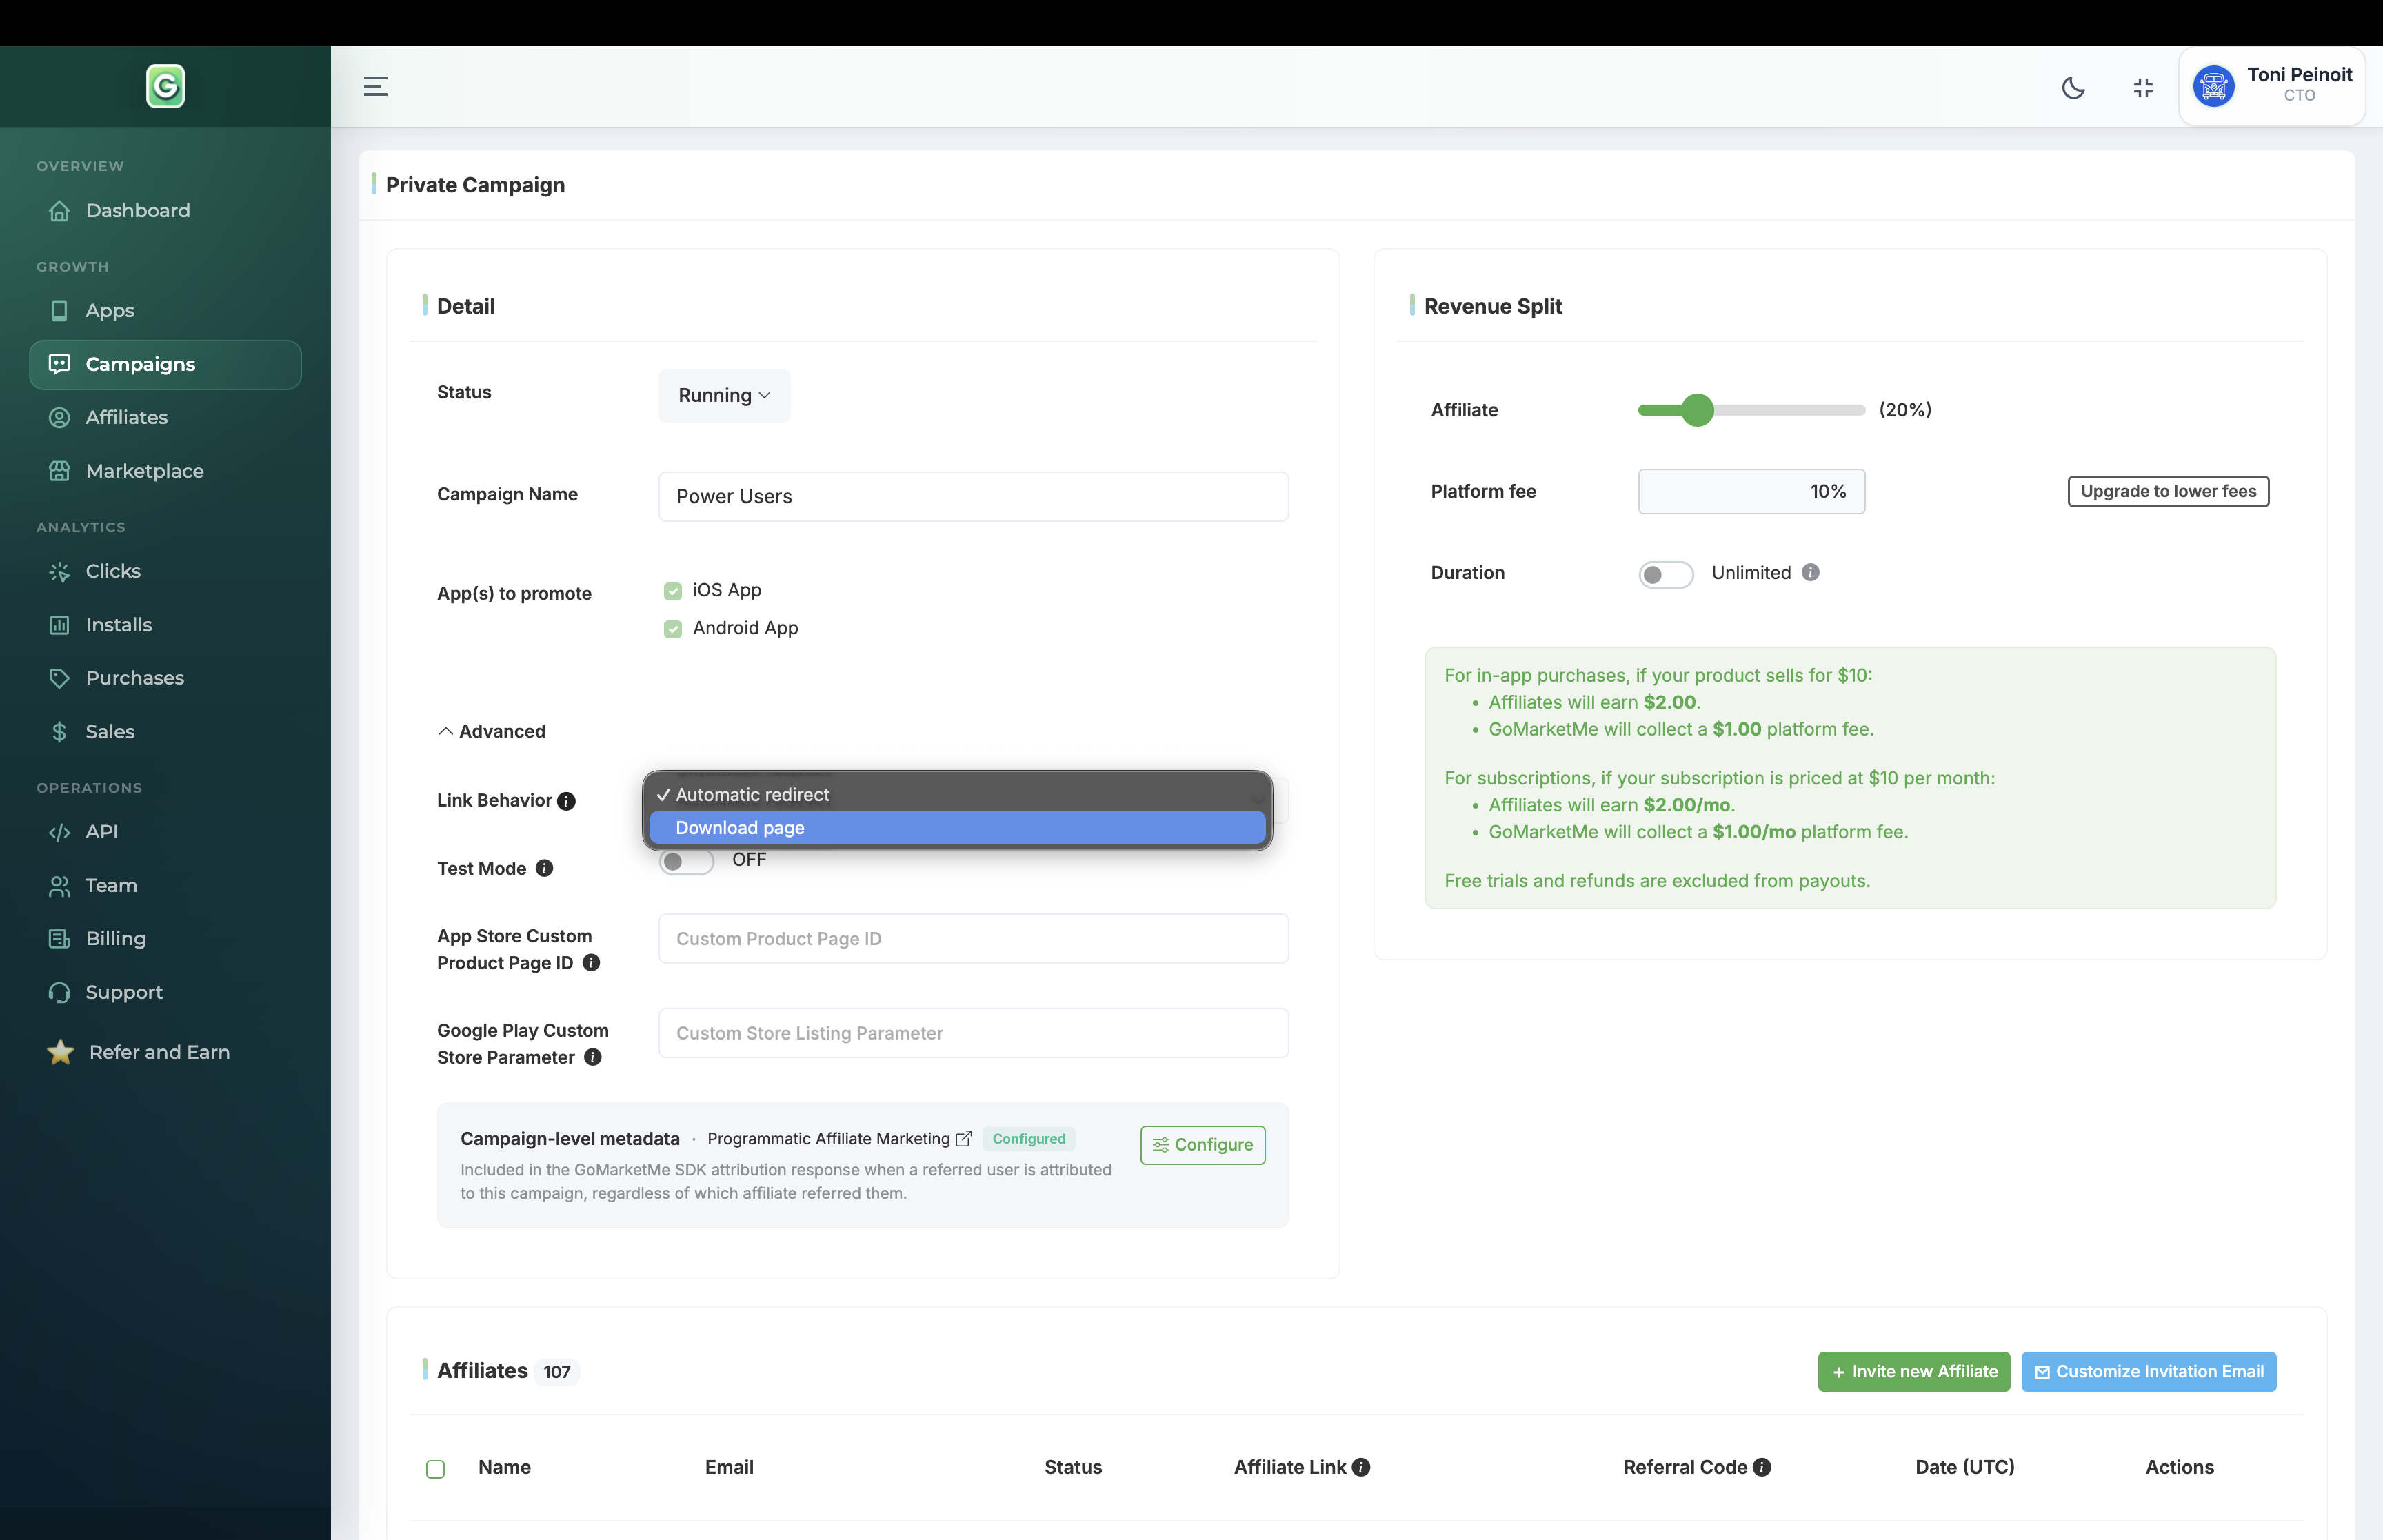Uncheck the iOS App checkbox

[x=673, y=591]
